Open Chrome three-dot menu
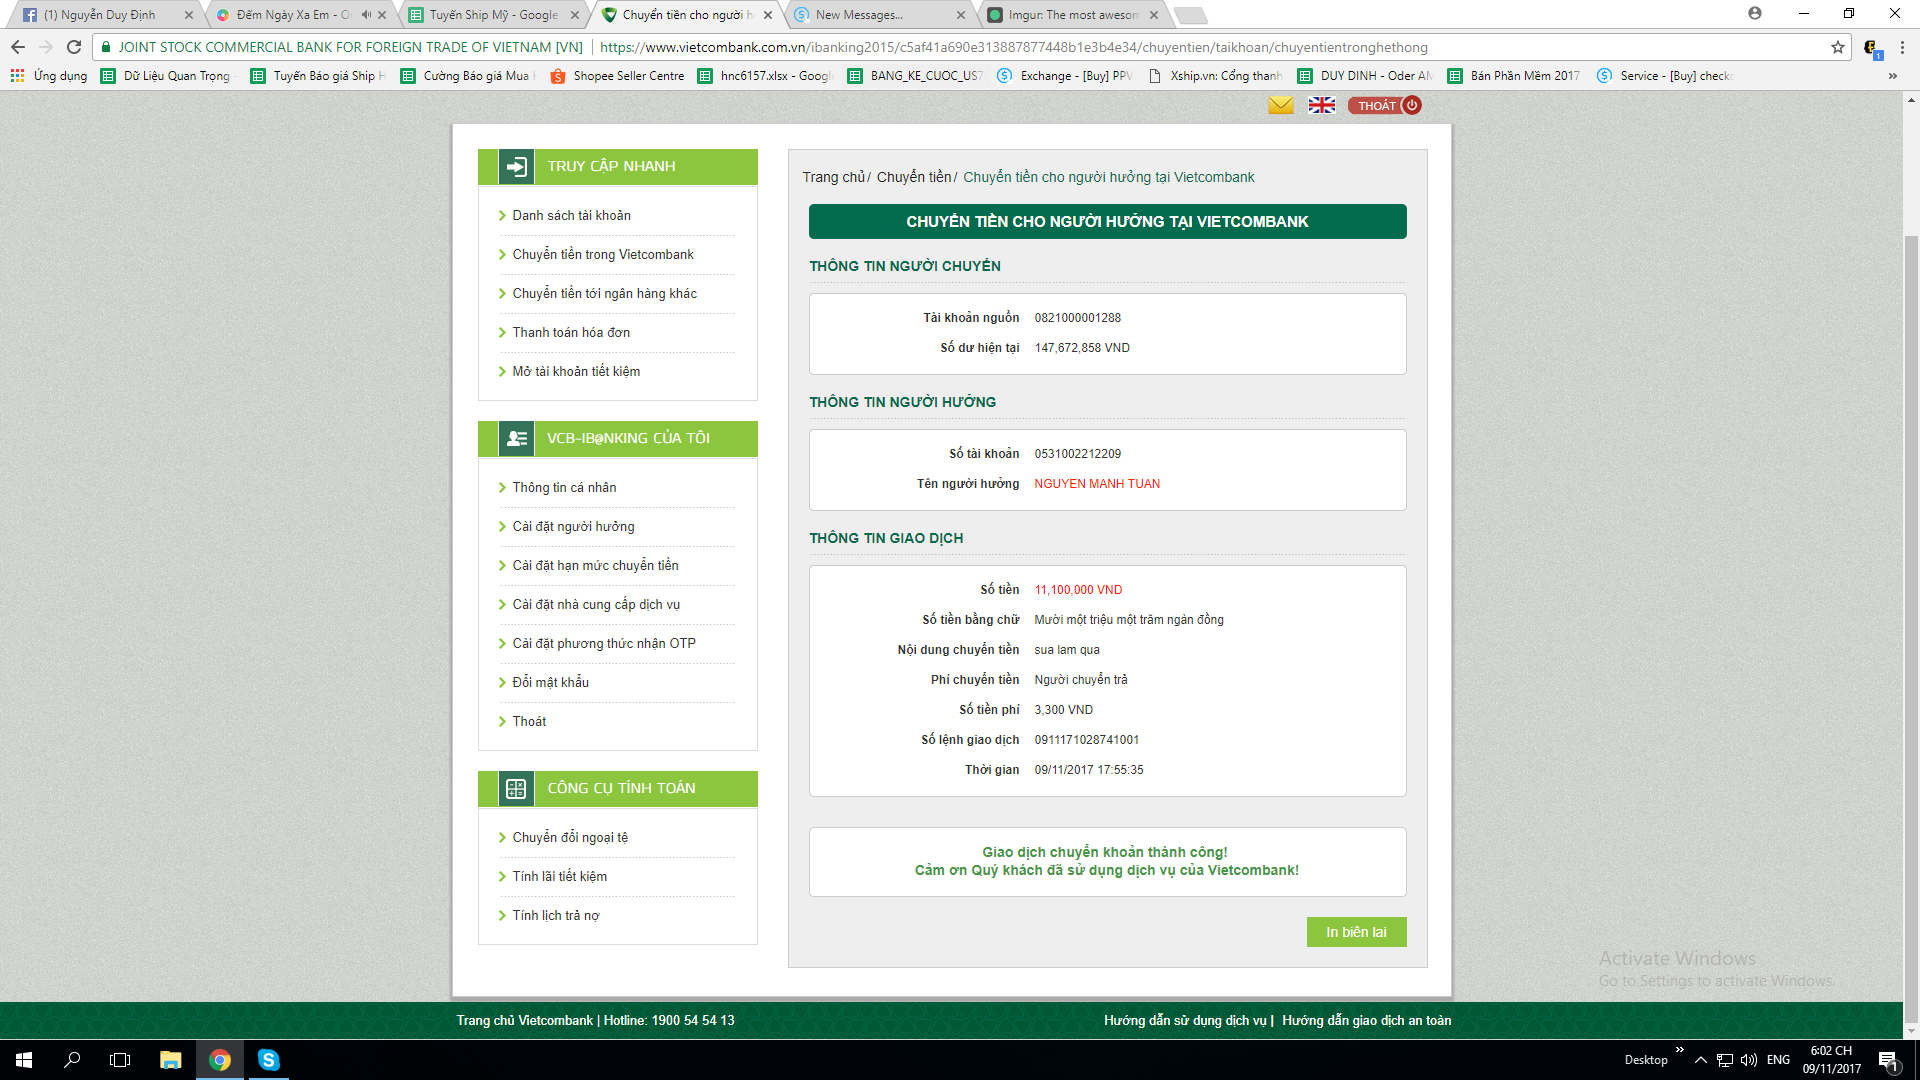Image resolution: width=1920 pixels, height=1080 pixels. click(1902, 47)
